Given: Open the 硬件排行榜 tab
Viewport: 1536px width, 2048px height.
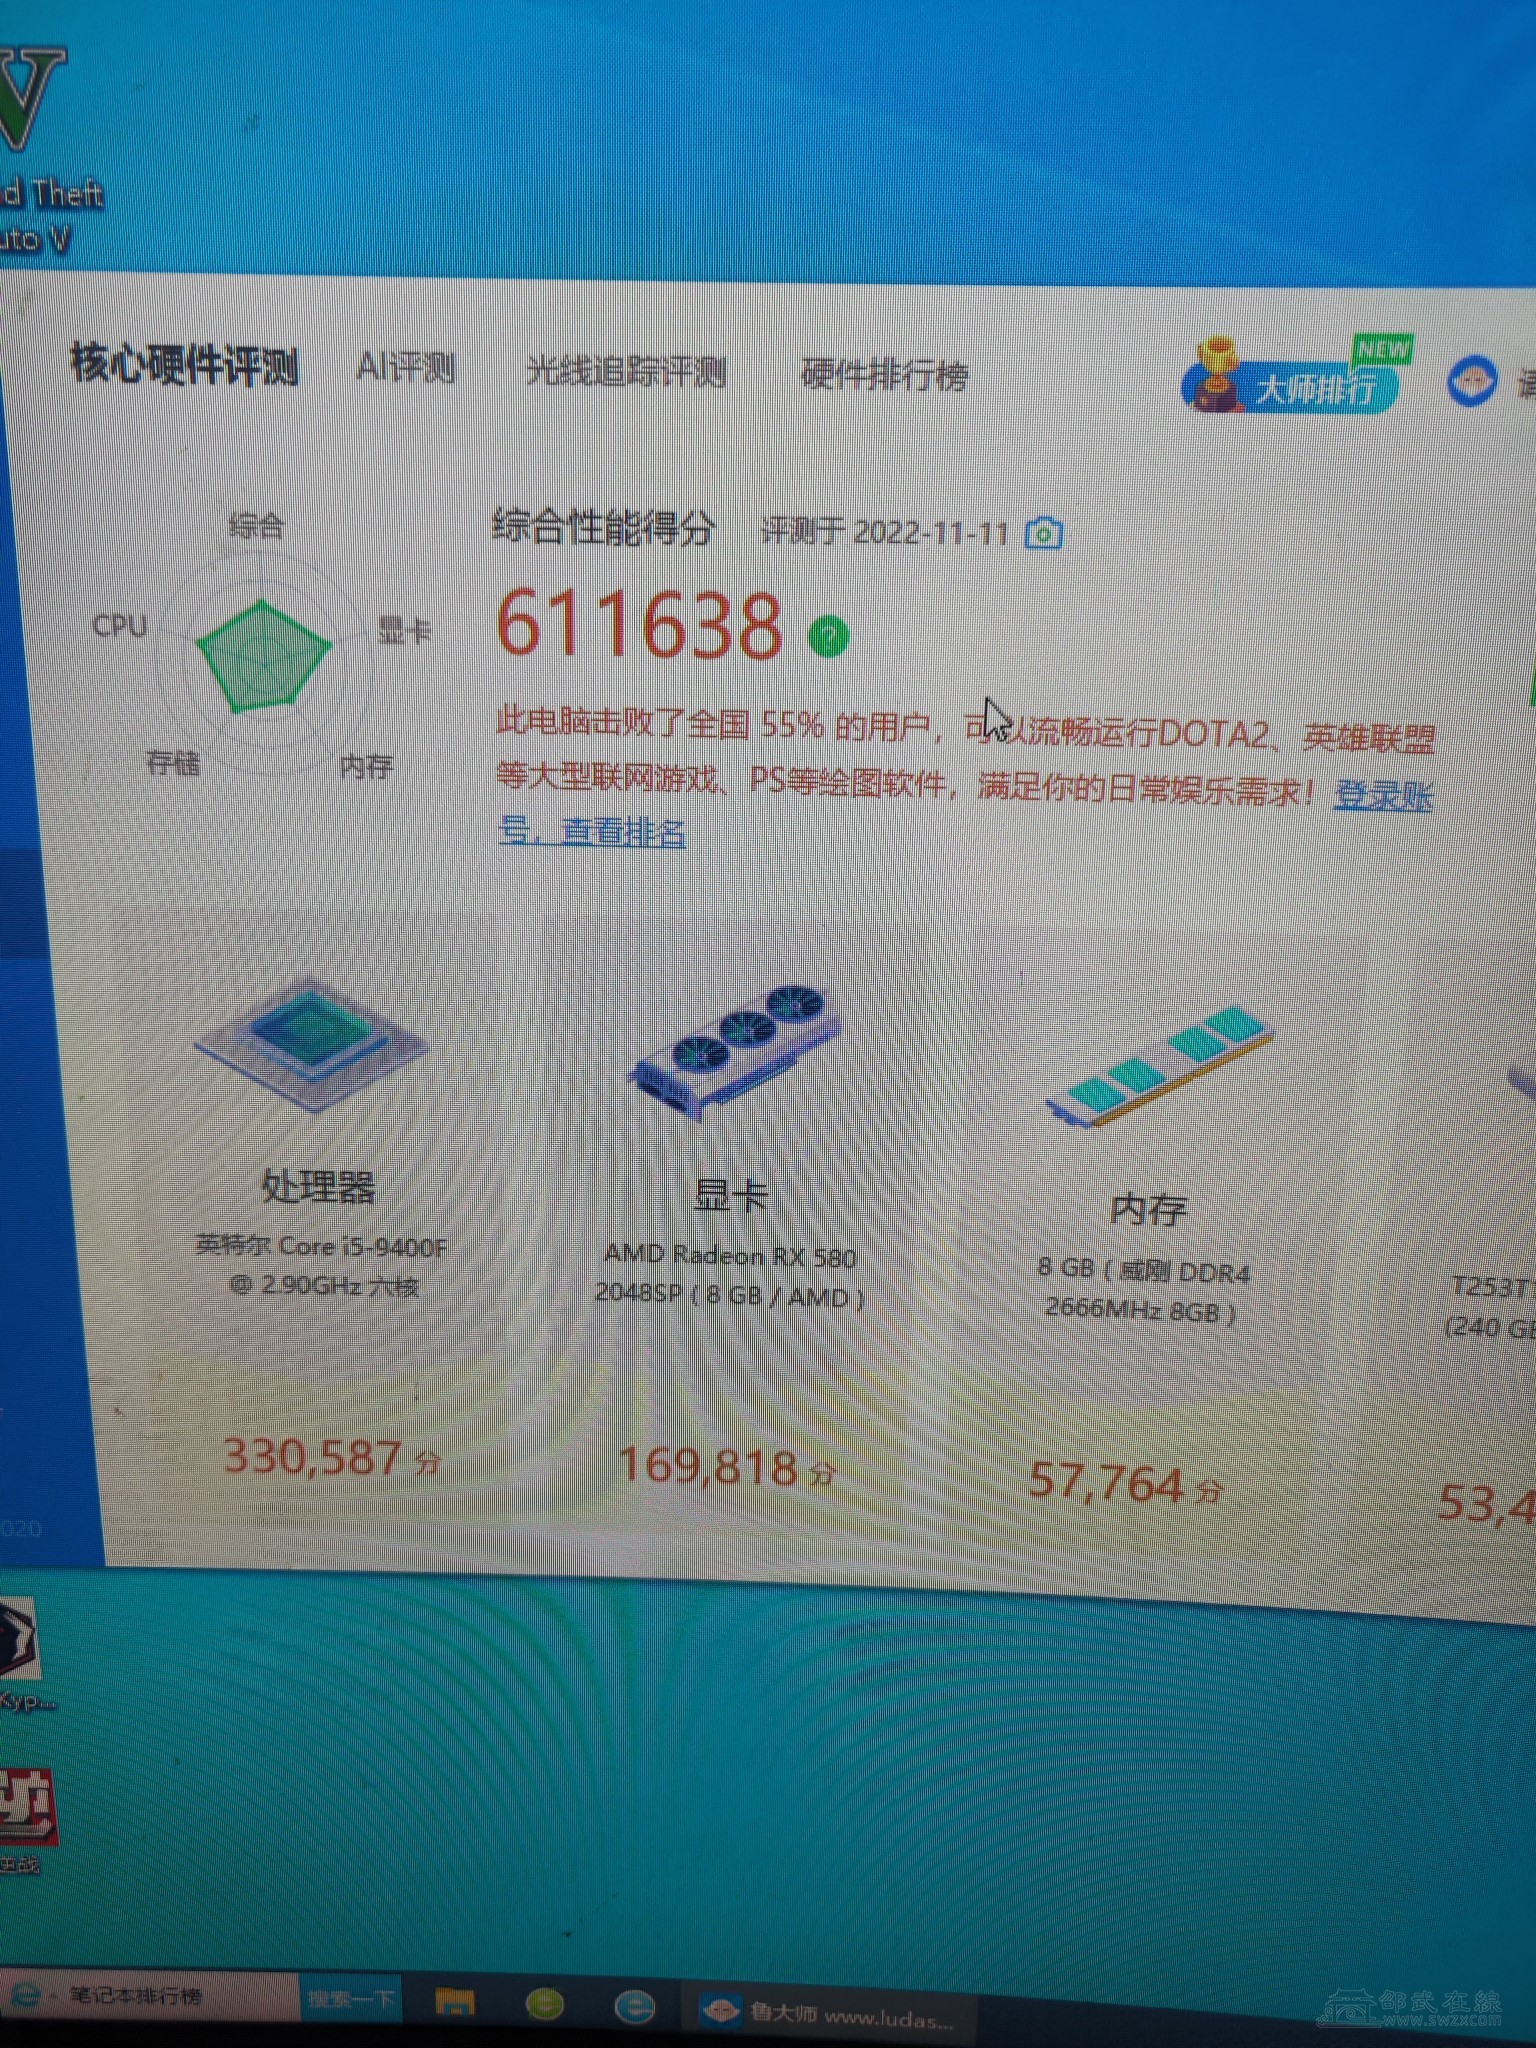Looking at the screenshot, I should pos(884,376).
